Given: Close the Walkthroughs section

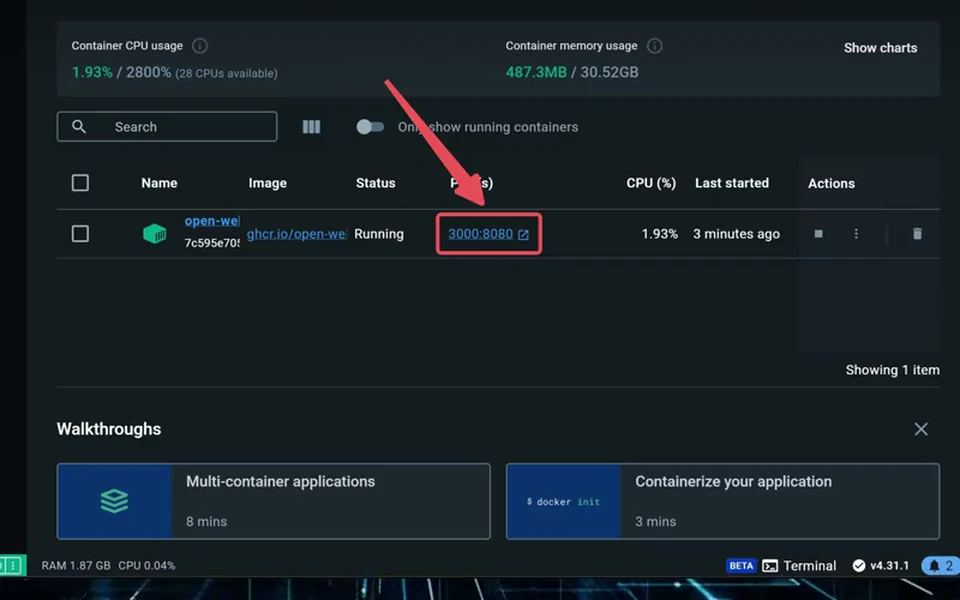Looking at the screenshot, I should (x=921, y=429).
